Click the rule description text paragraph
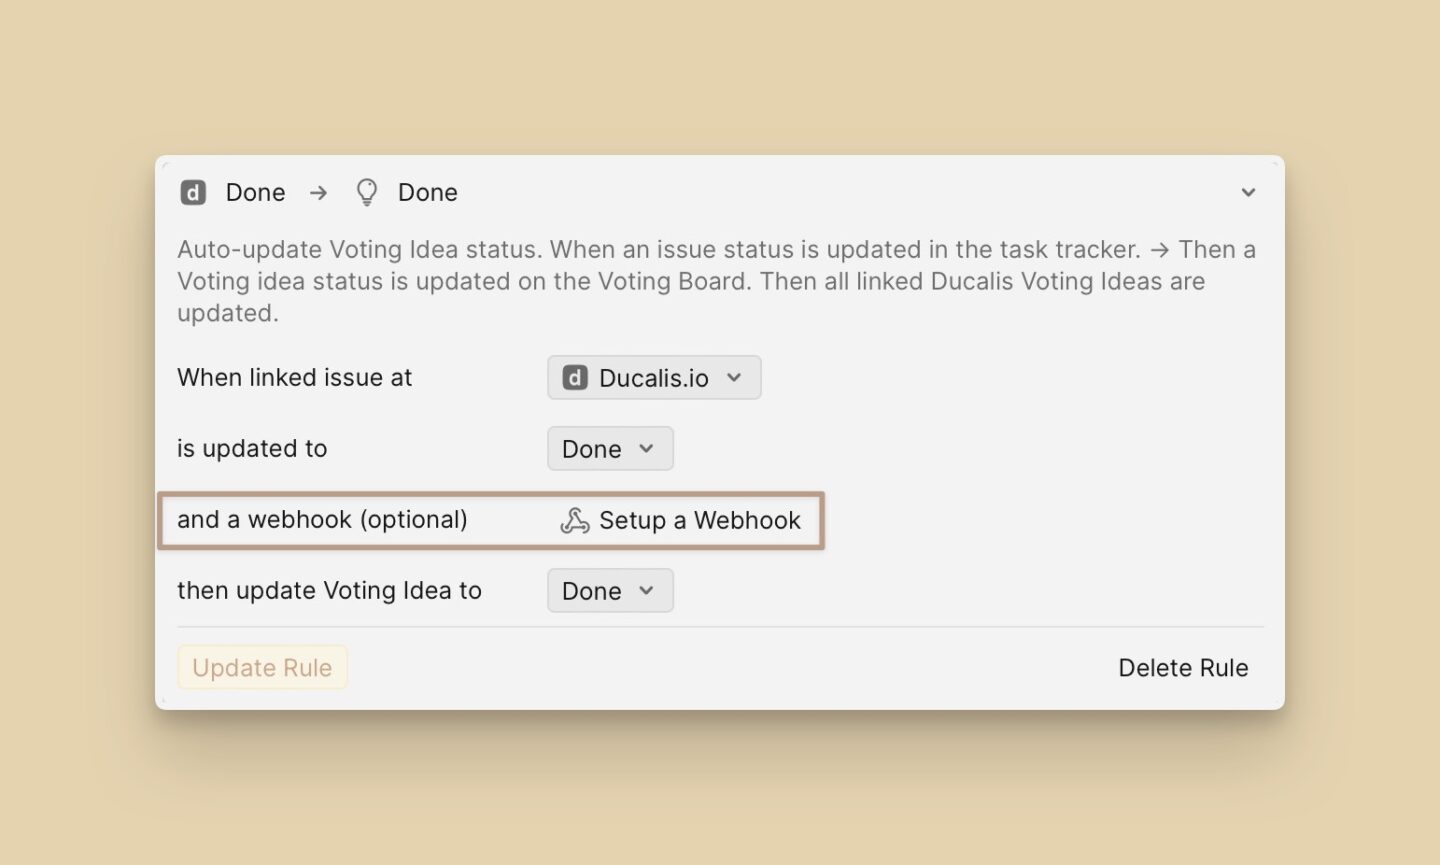 pyautogui.click(x=715, y=281)
